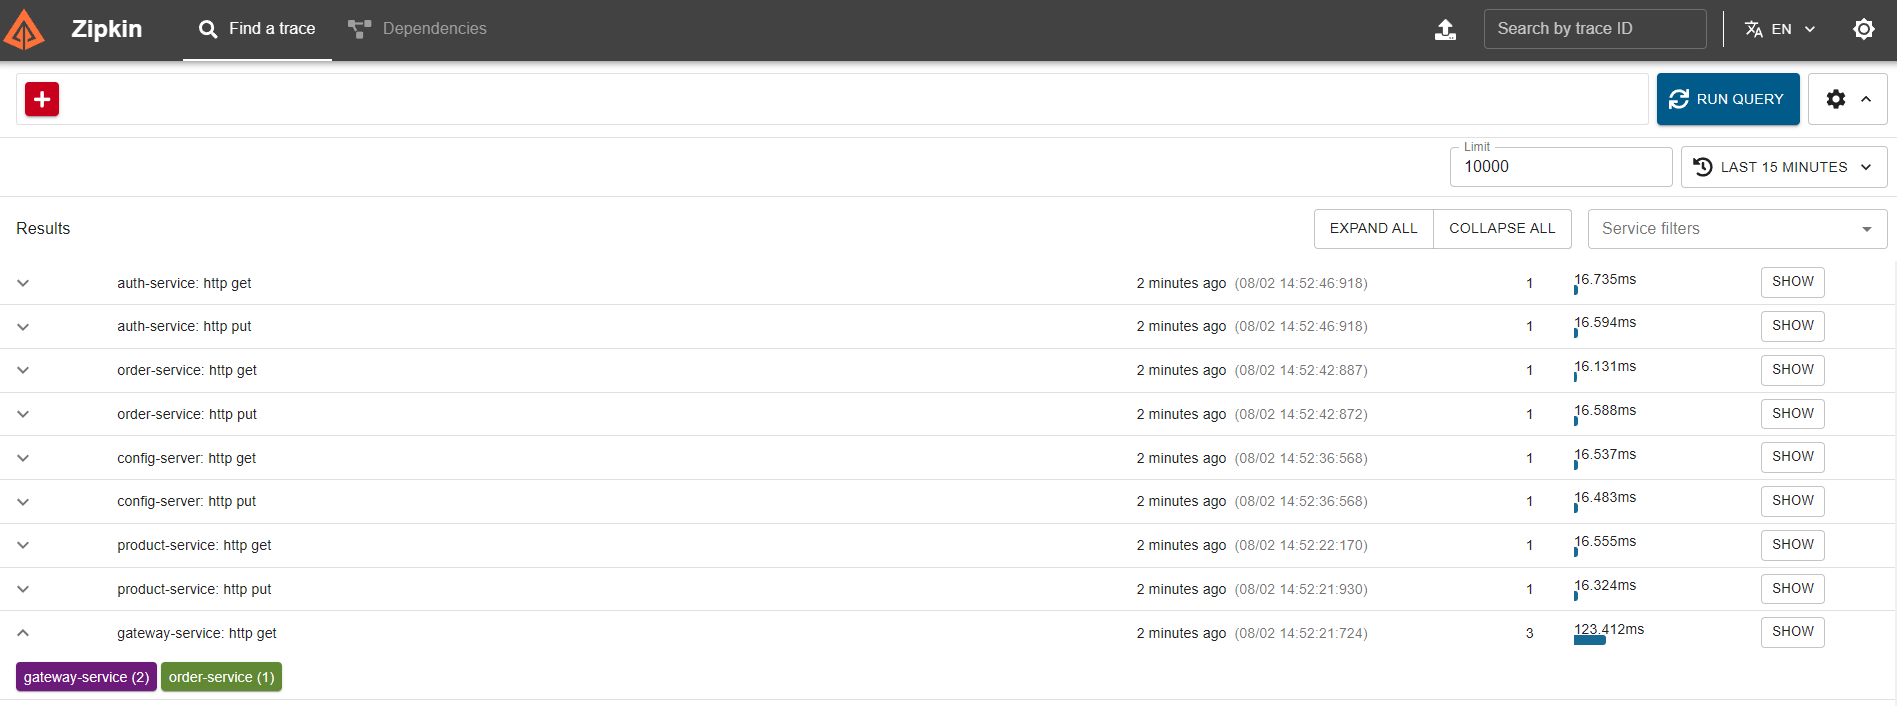This screenshot has height=706, width=1897.
Task: Expand the config-server http put row
Action: coord(23,502)
